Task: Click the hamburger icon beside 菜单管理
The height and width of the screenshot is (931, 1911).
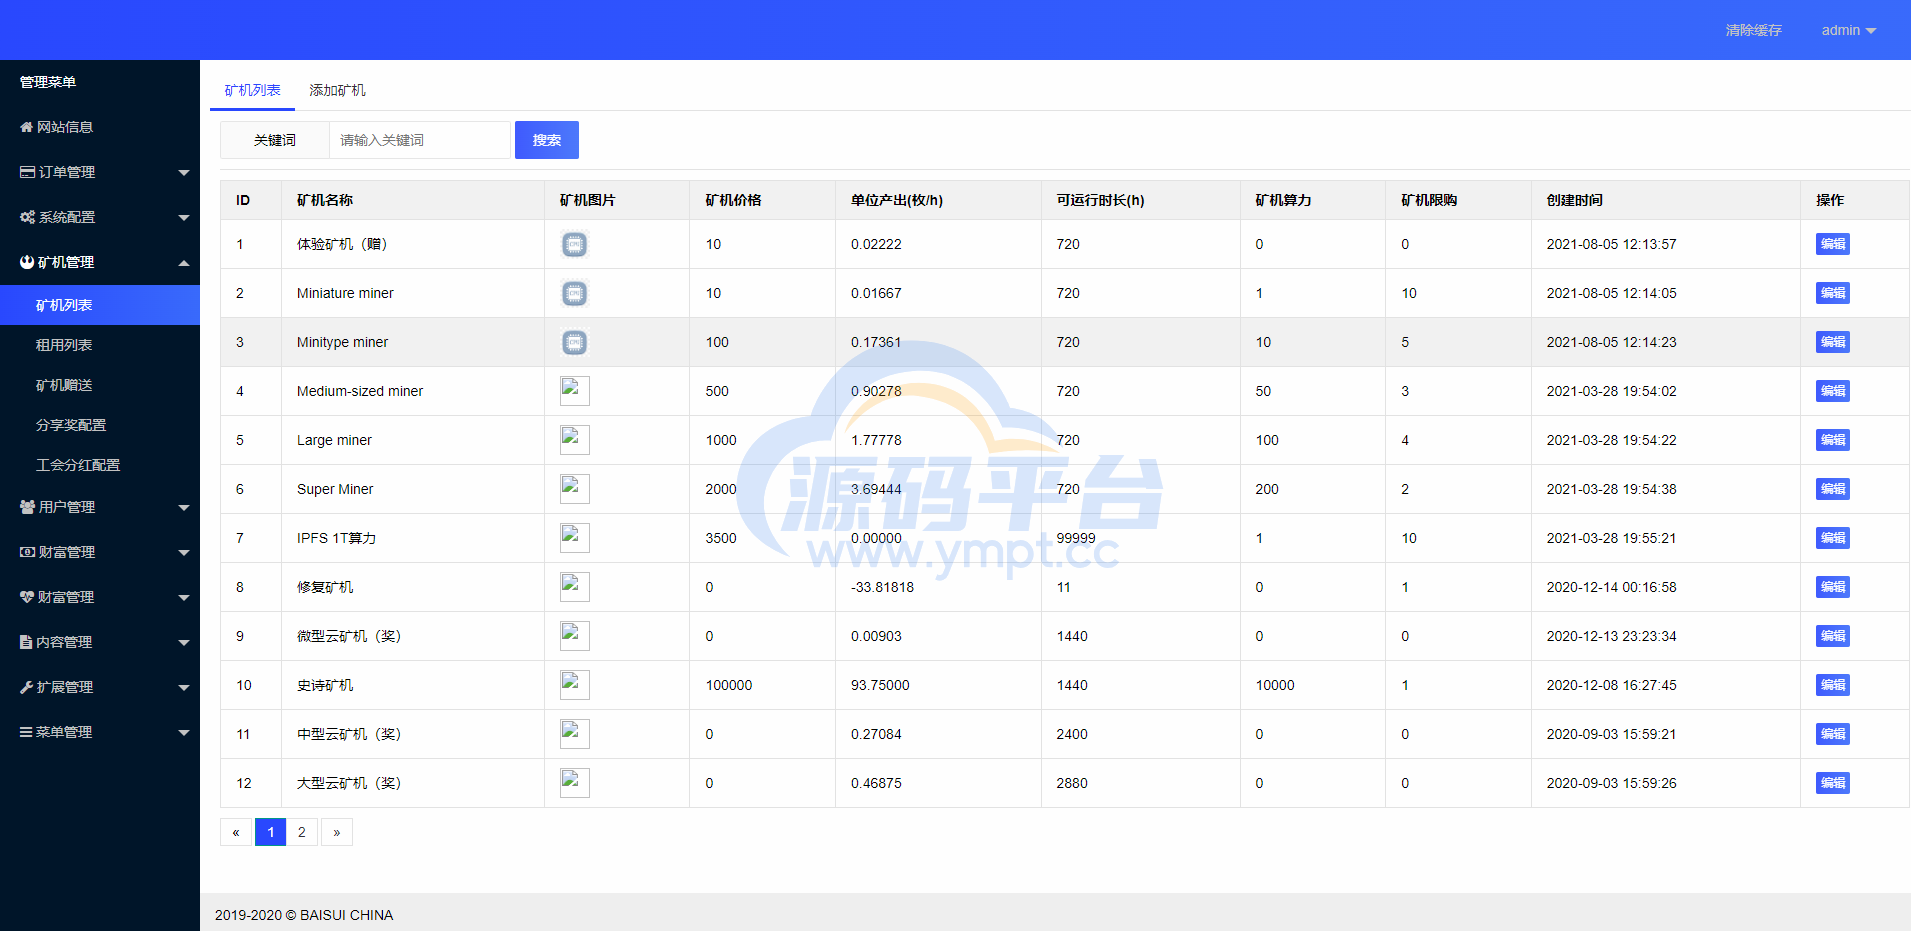Action: point(27,732)
